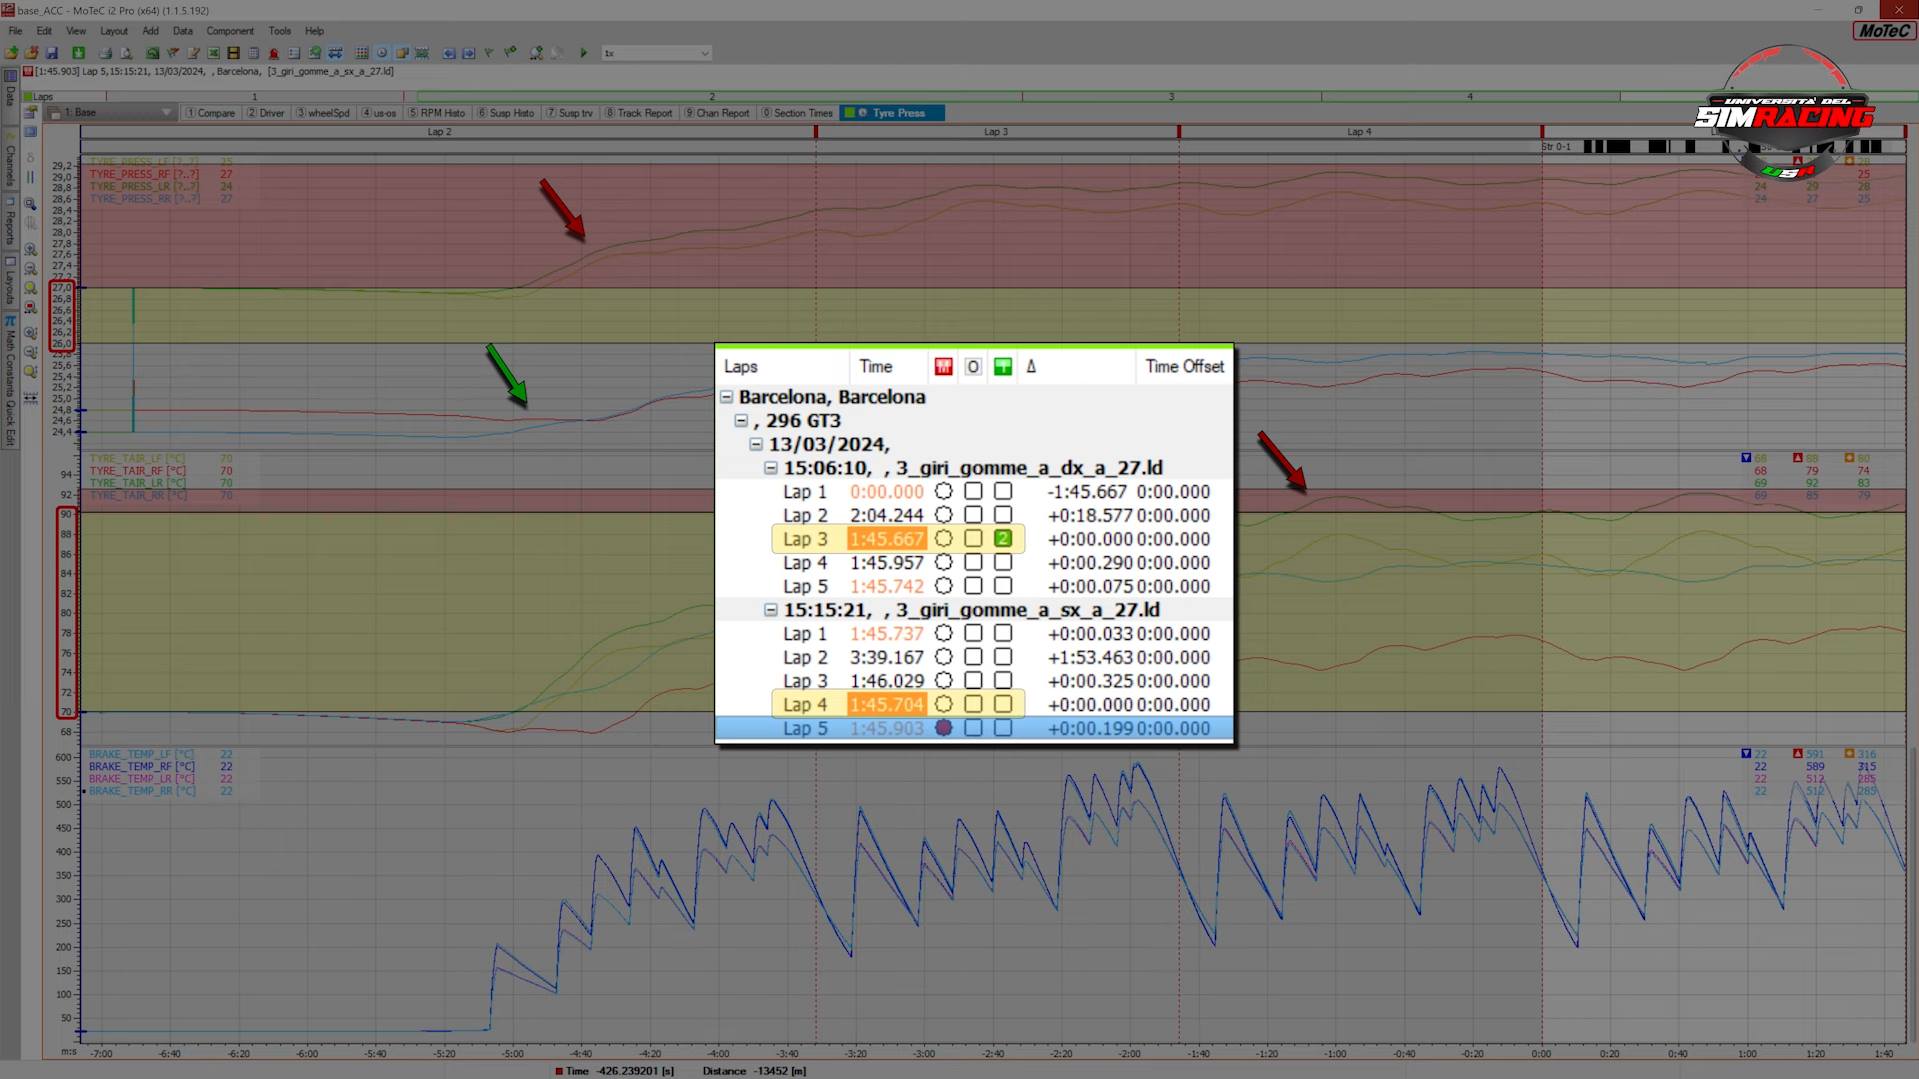Click the green play button in toolbar
Image resolution: width=1919 pixels, height=1079 pixels.
pos(583,53)
